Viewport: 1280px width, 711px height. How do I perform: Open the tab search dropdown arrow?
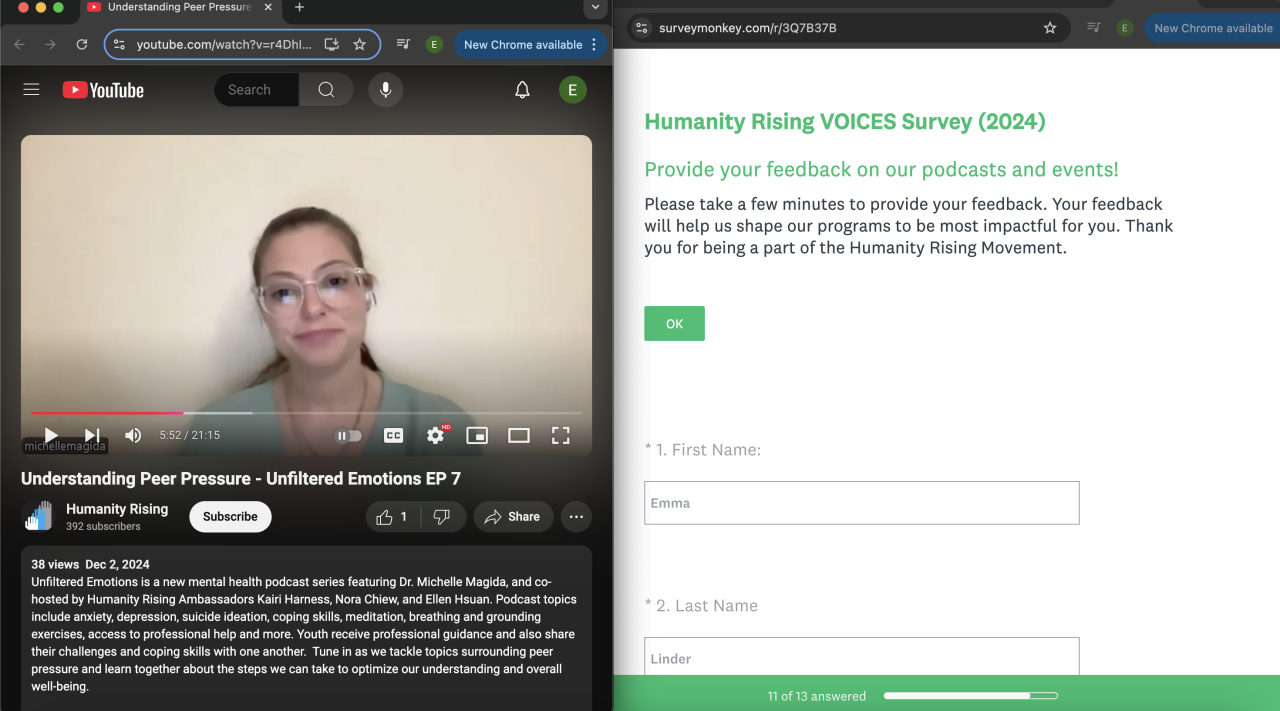point(595,8)
